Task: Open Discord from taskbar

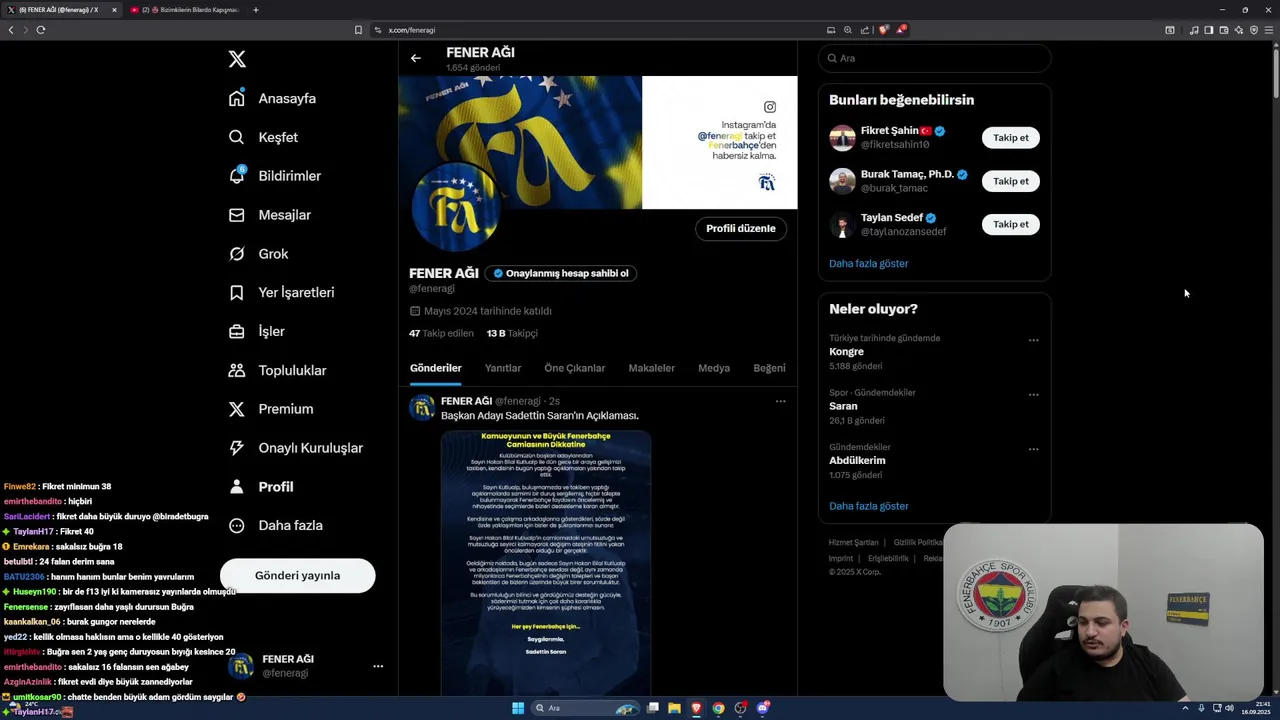Action: [762, 708]
